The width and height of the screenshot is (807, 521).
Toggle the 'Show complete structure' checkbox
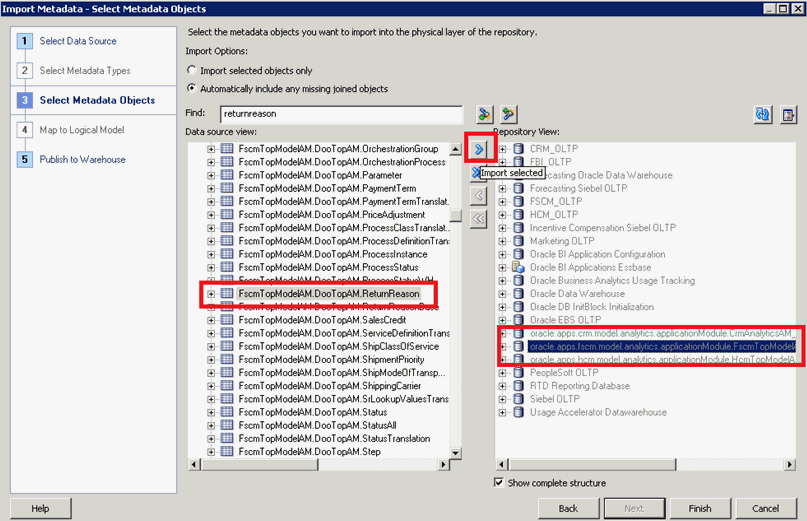point(499,482)
